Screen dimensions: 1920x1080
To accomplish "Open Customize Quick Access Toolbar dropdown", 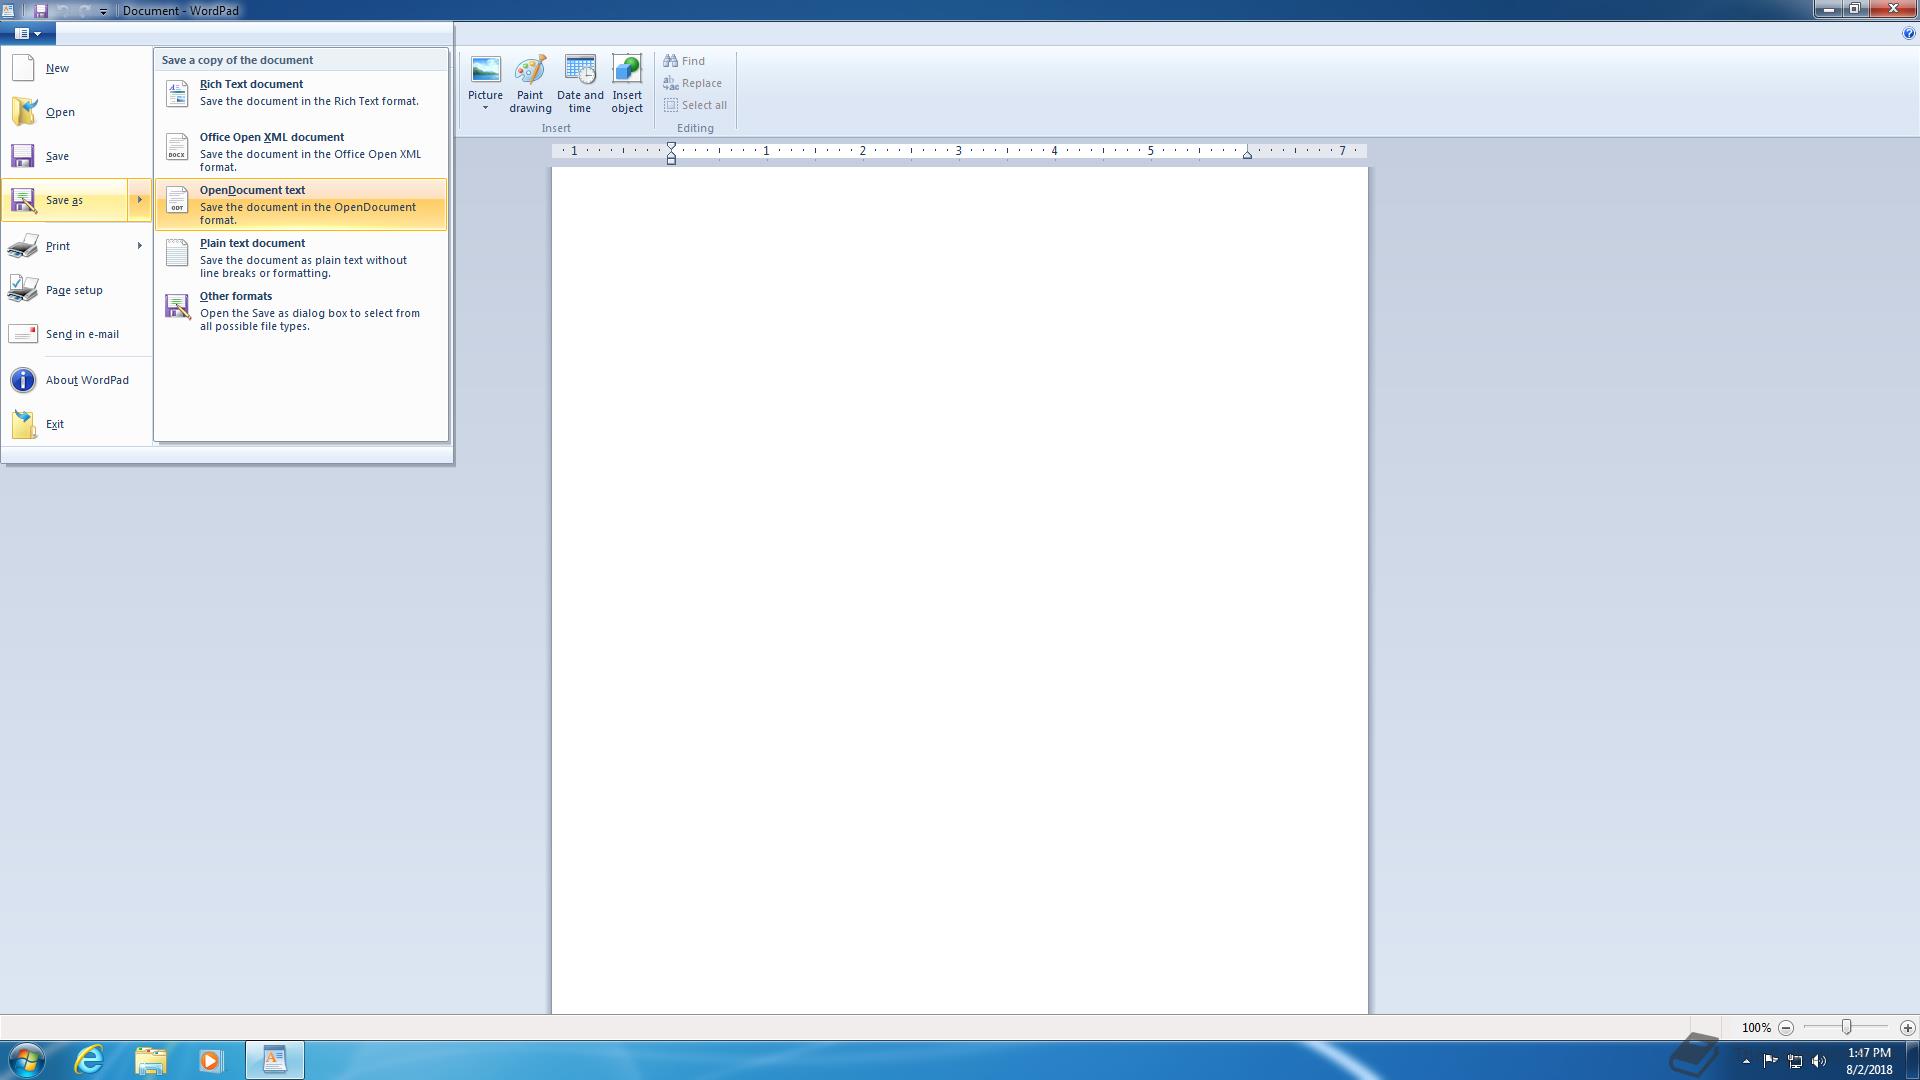I will (x=103, y=11).
